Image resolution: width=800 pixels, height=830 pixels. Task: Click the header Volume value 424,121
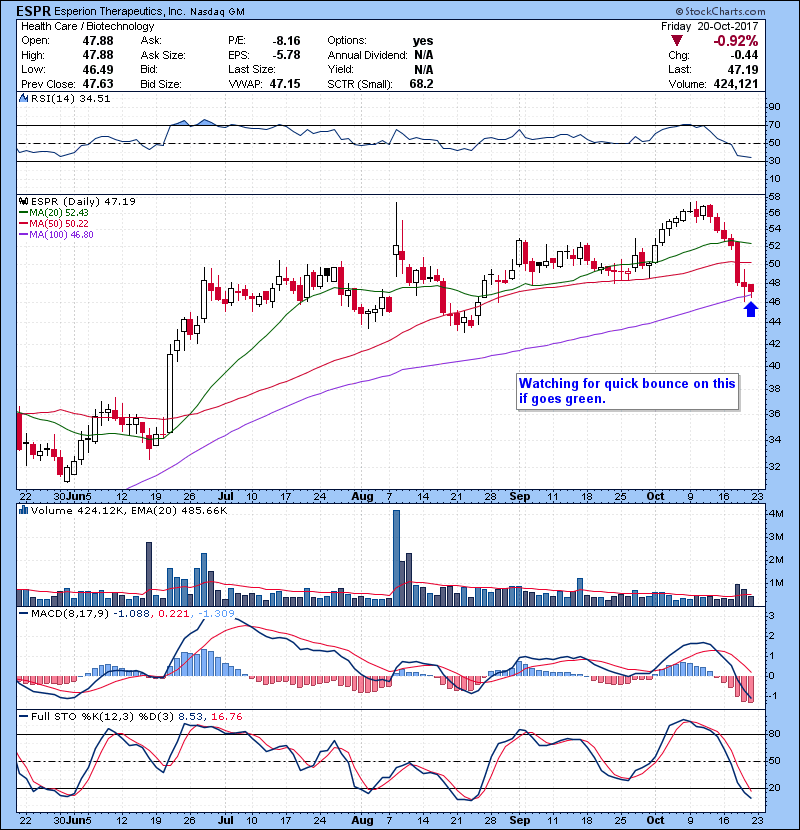[x=735, y=84]
